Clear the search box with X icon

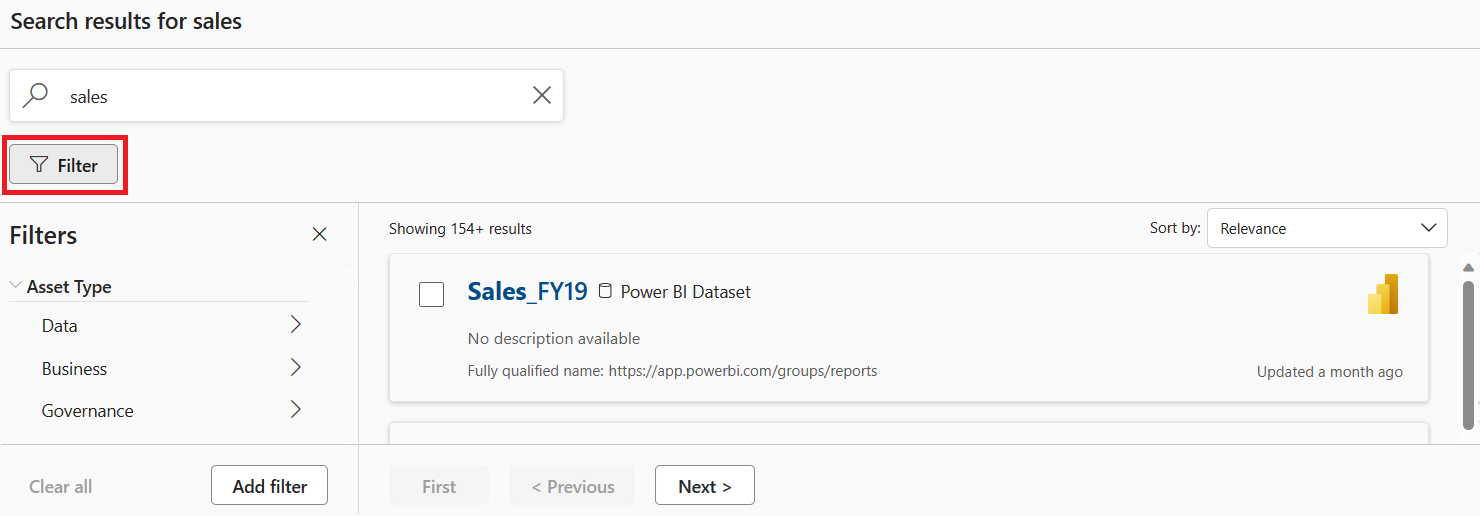541,96
